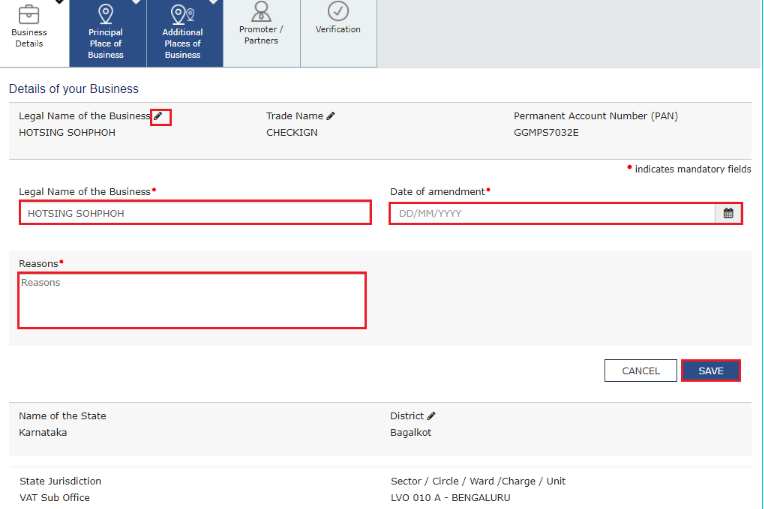764x509 pixels.
Task: Go to Additional Places of Business tab label
Action: point(182,44)
